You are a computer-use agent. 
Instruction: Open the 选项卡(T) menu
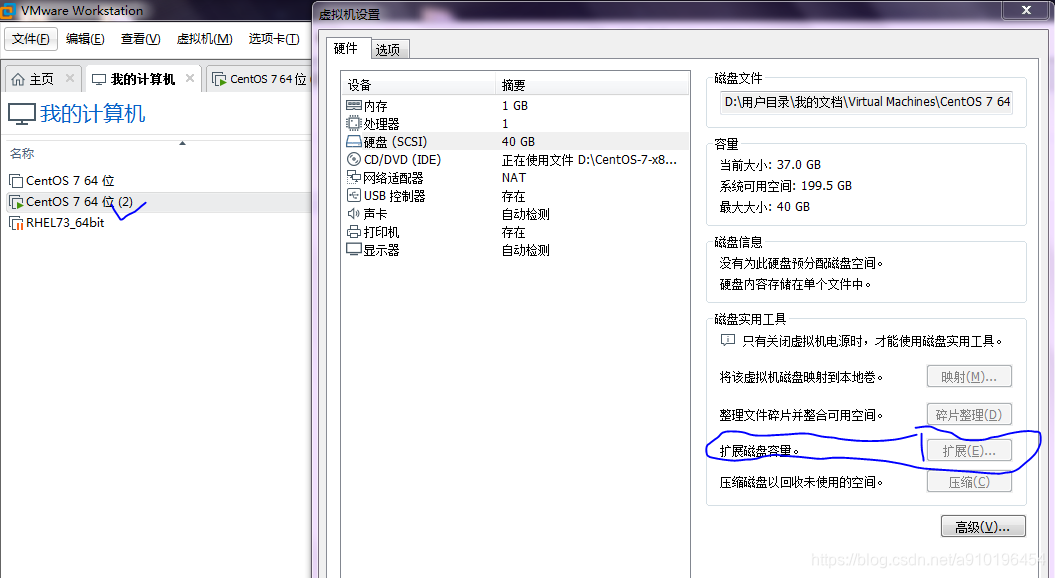click(274, 39)
